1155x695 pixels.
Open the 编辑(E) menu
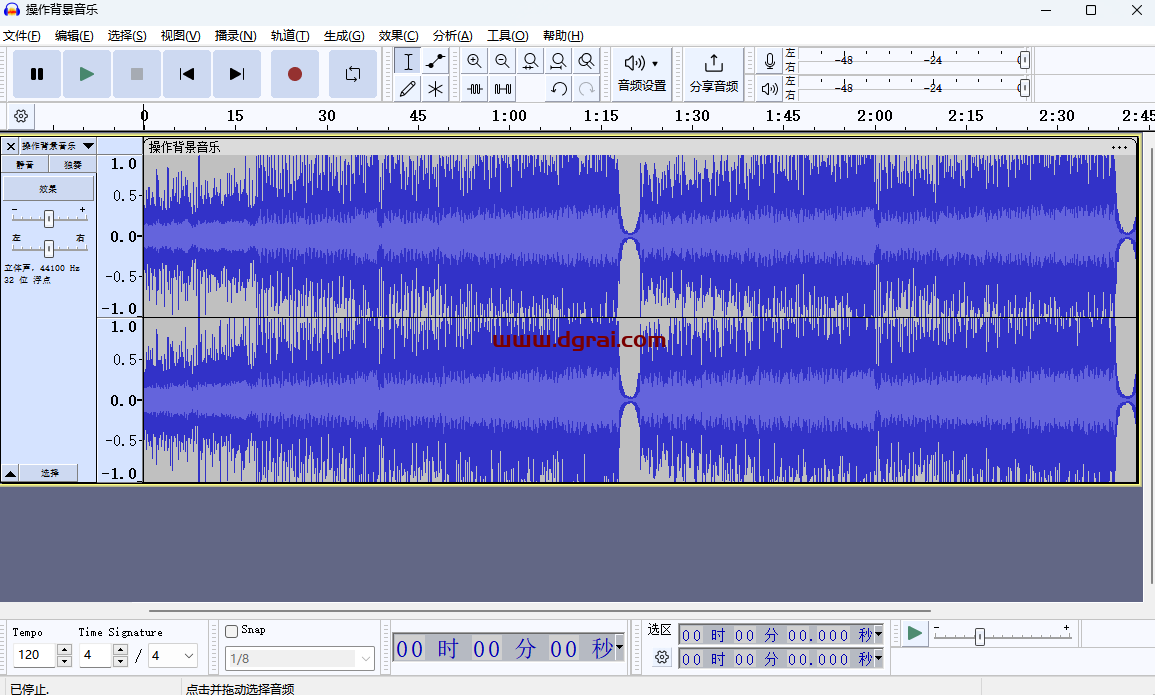point(74,35)
